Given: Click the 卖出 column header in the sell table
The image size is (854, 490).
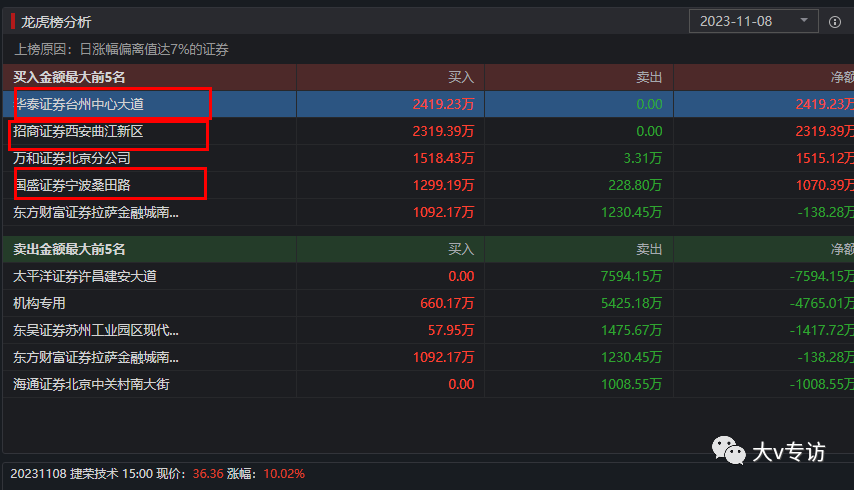Looking at the screenshot, I should click(648, 250).
